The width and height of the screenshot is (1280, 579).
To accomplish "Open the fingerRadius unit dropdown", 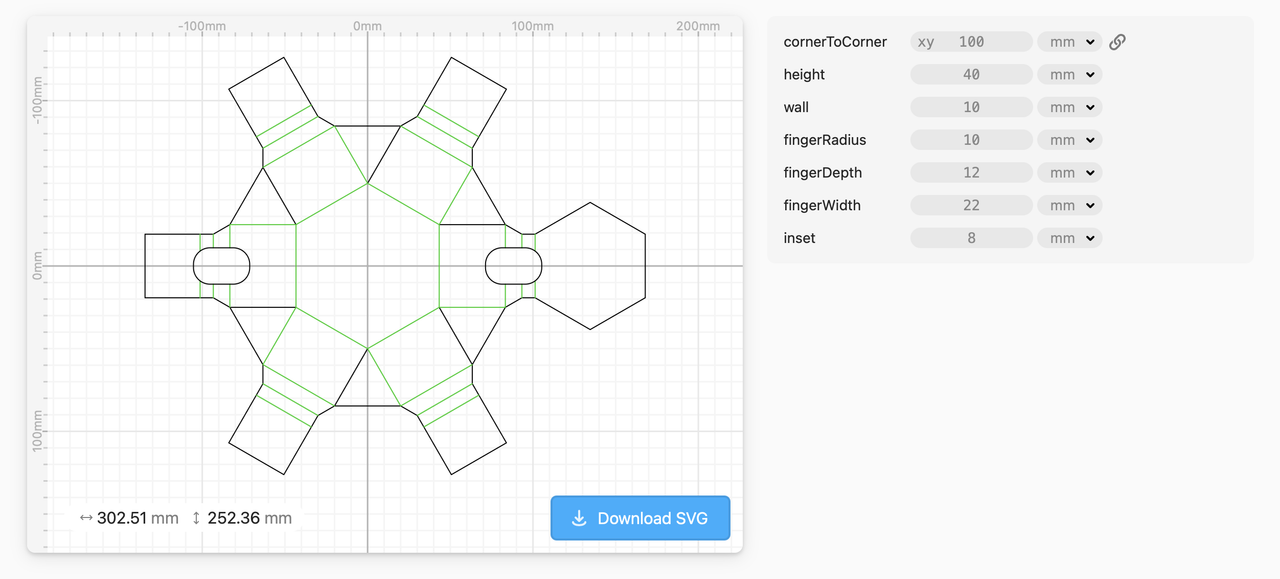I will pos(1069,140).
